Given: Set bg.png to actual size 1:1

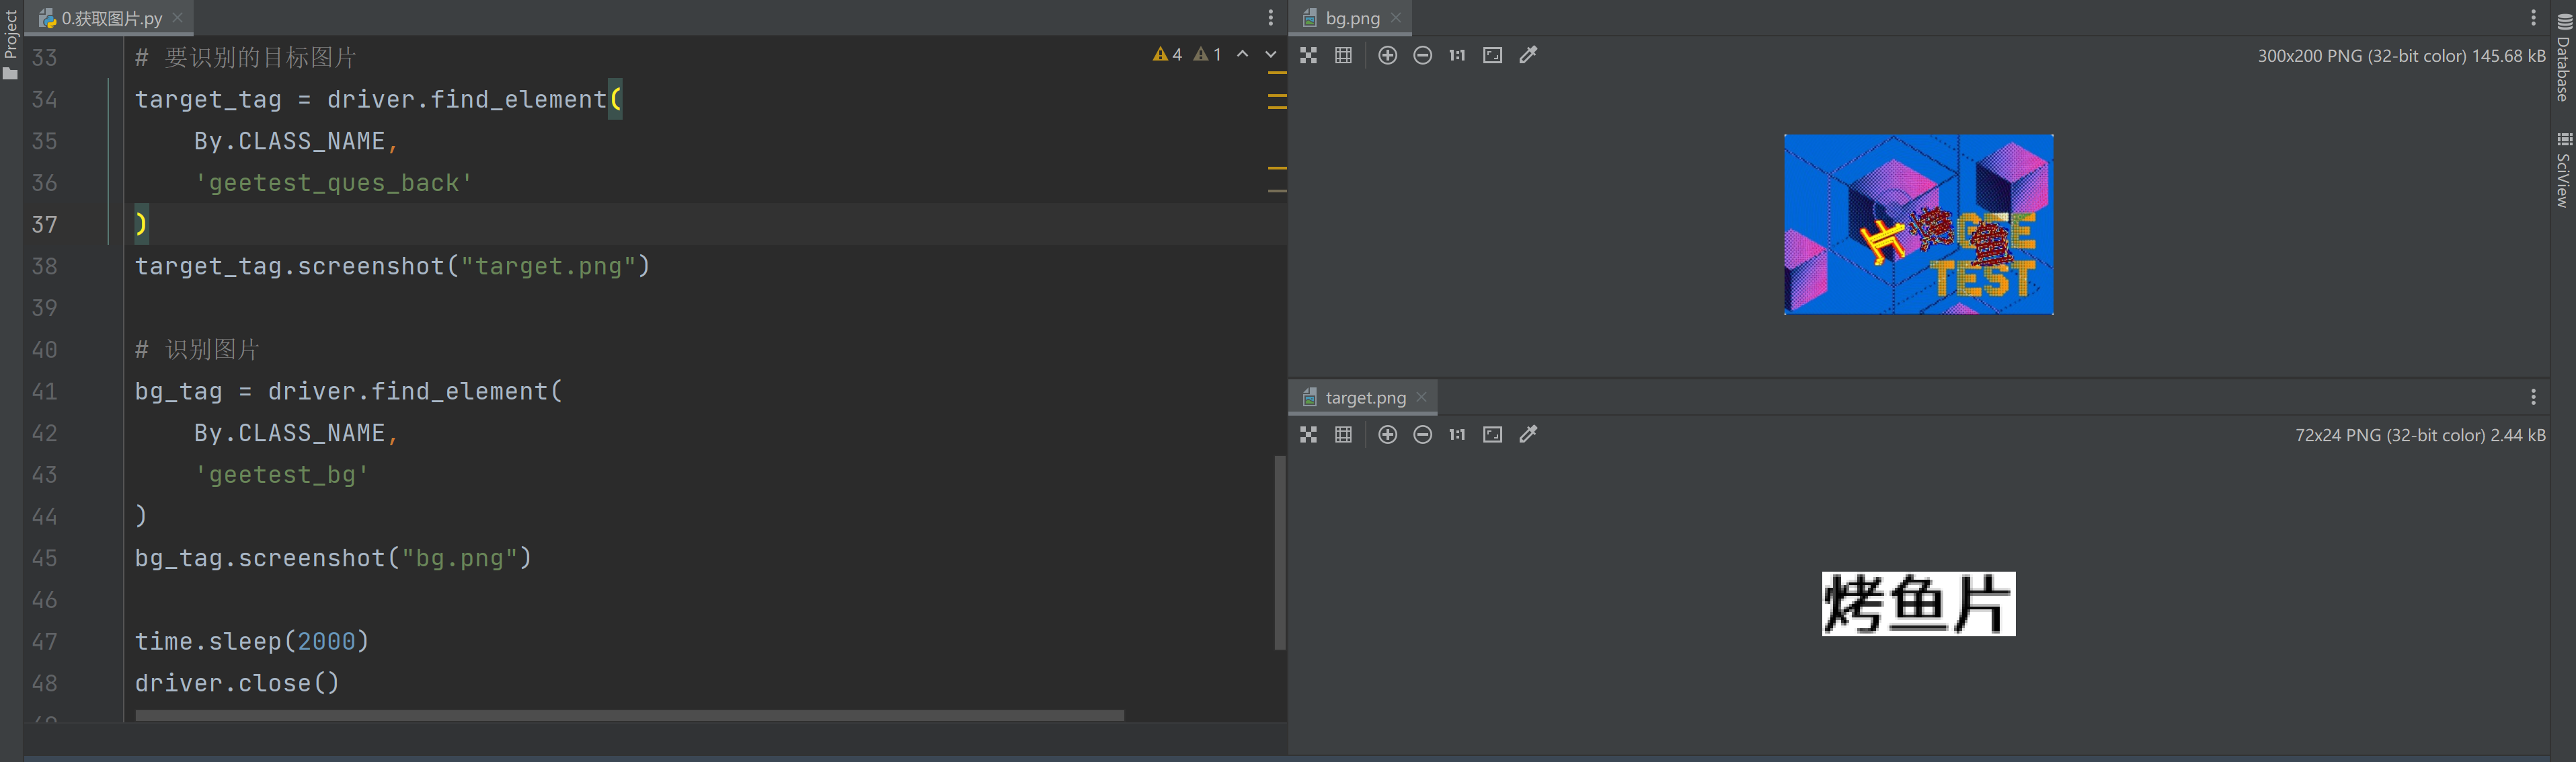Looking at the screenshot, I should (x=1457, y=56).
